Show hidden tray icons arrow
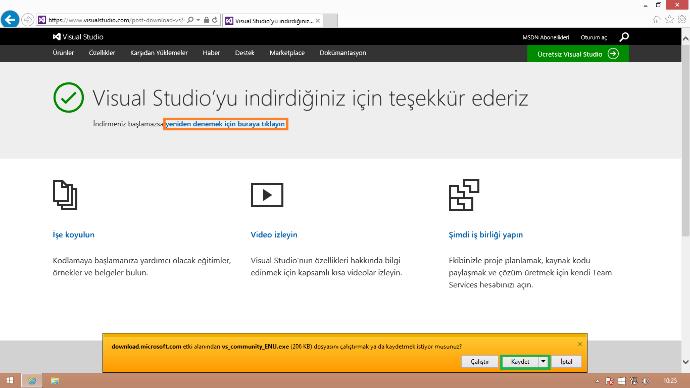This screenshot has width=690, height=388. (x=597, y=381)
